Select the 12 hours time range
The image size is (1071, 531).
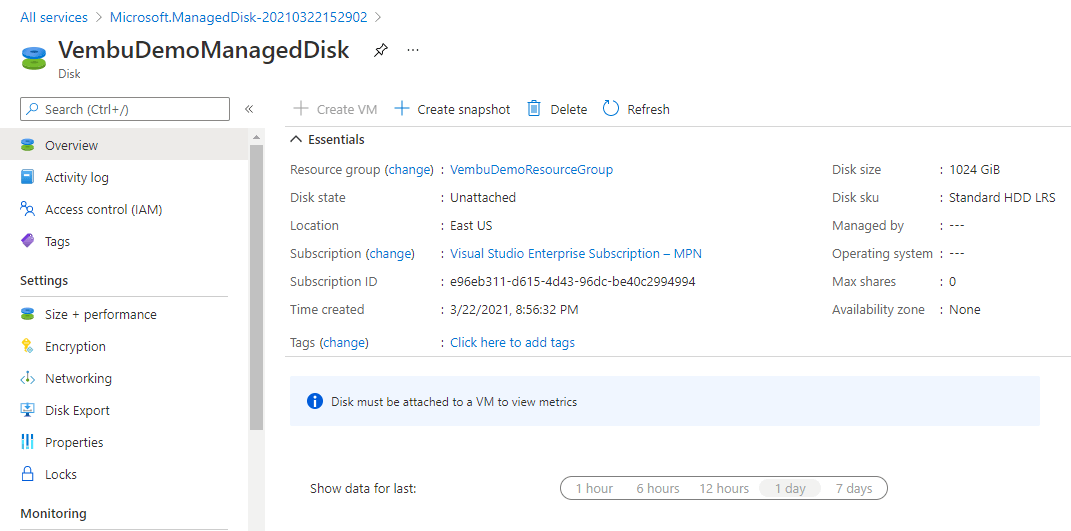pyautogui.click(x=724, y=489)
